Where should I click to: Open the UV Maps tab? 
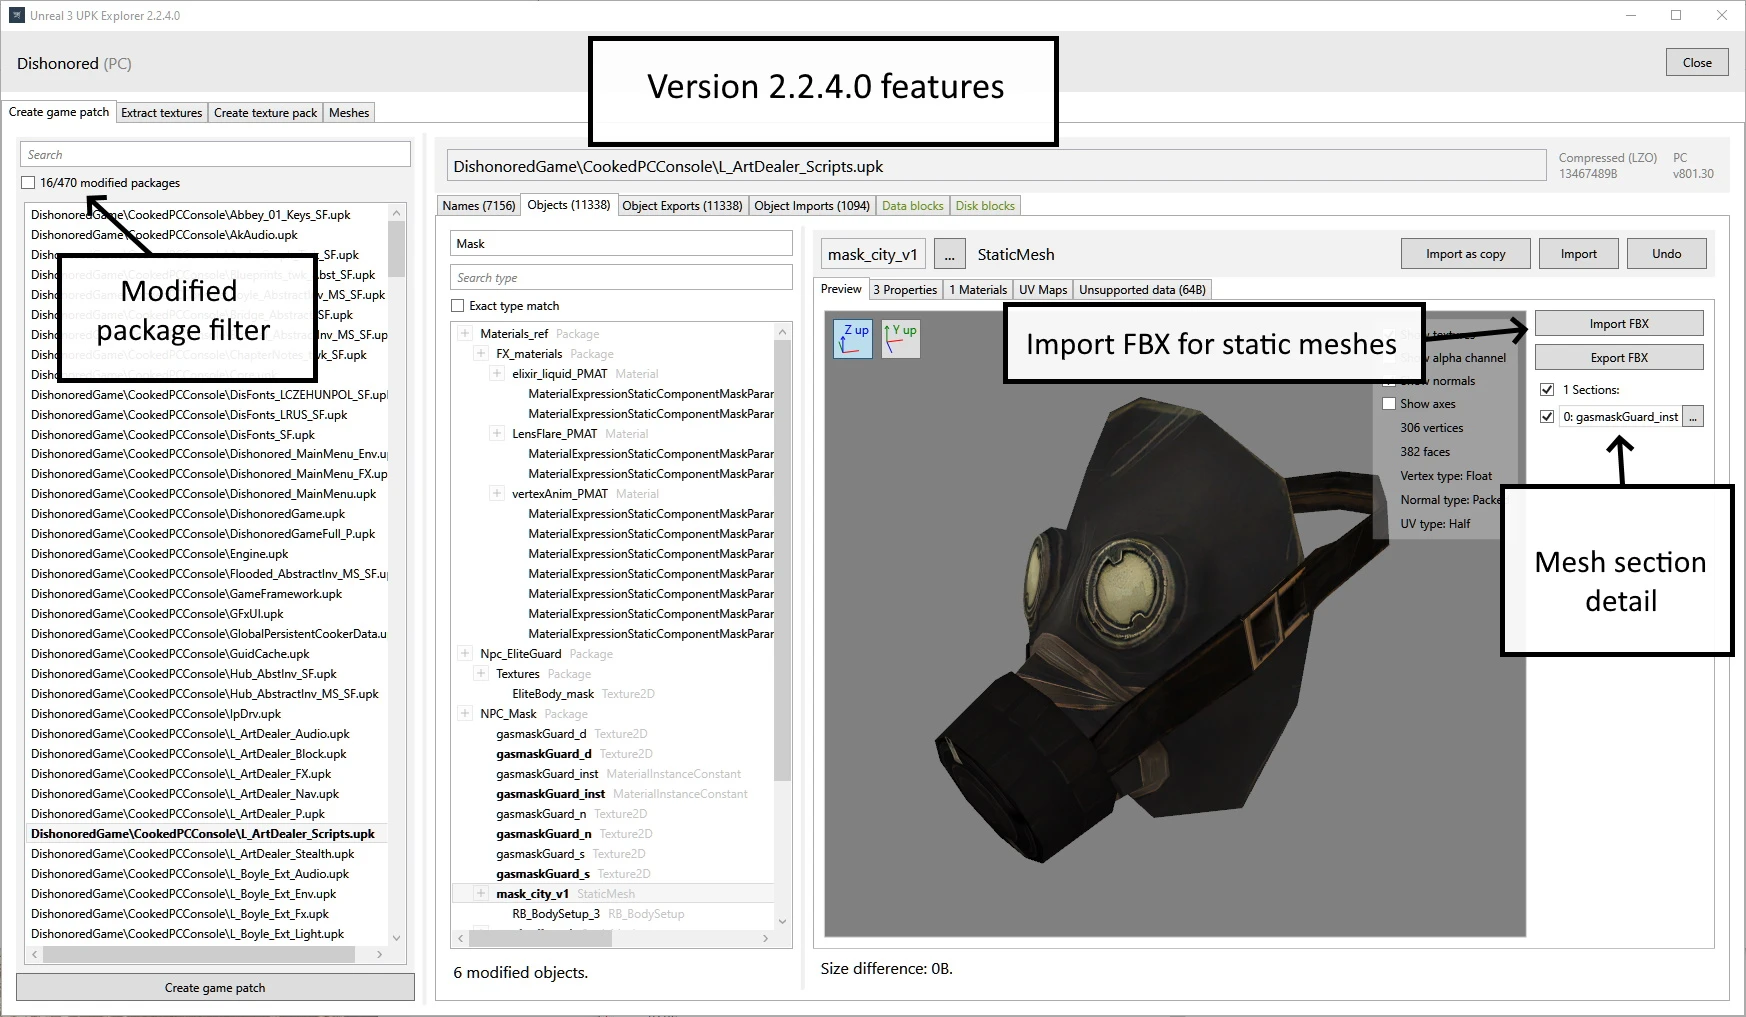click(1042, 290)
